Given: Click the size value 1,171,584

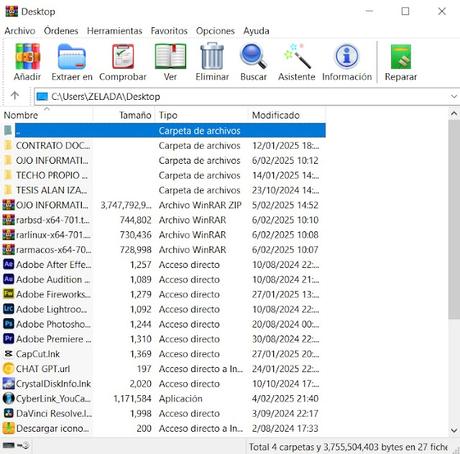Looking at the screenshot, I should click(x=132, y=398).
